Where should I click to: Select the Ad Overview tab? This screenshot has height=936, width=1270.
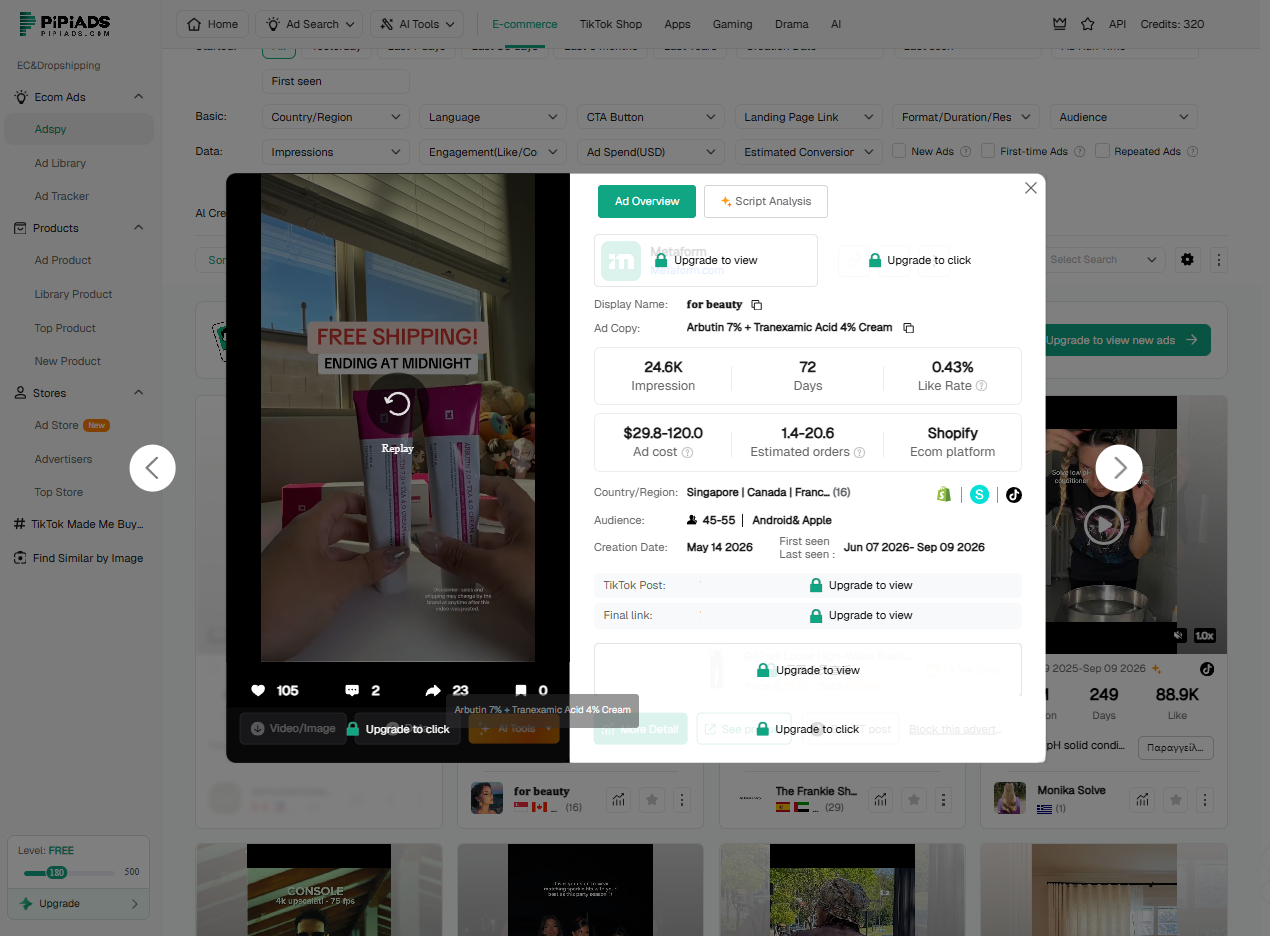coord(647,201)
